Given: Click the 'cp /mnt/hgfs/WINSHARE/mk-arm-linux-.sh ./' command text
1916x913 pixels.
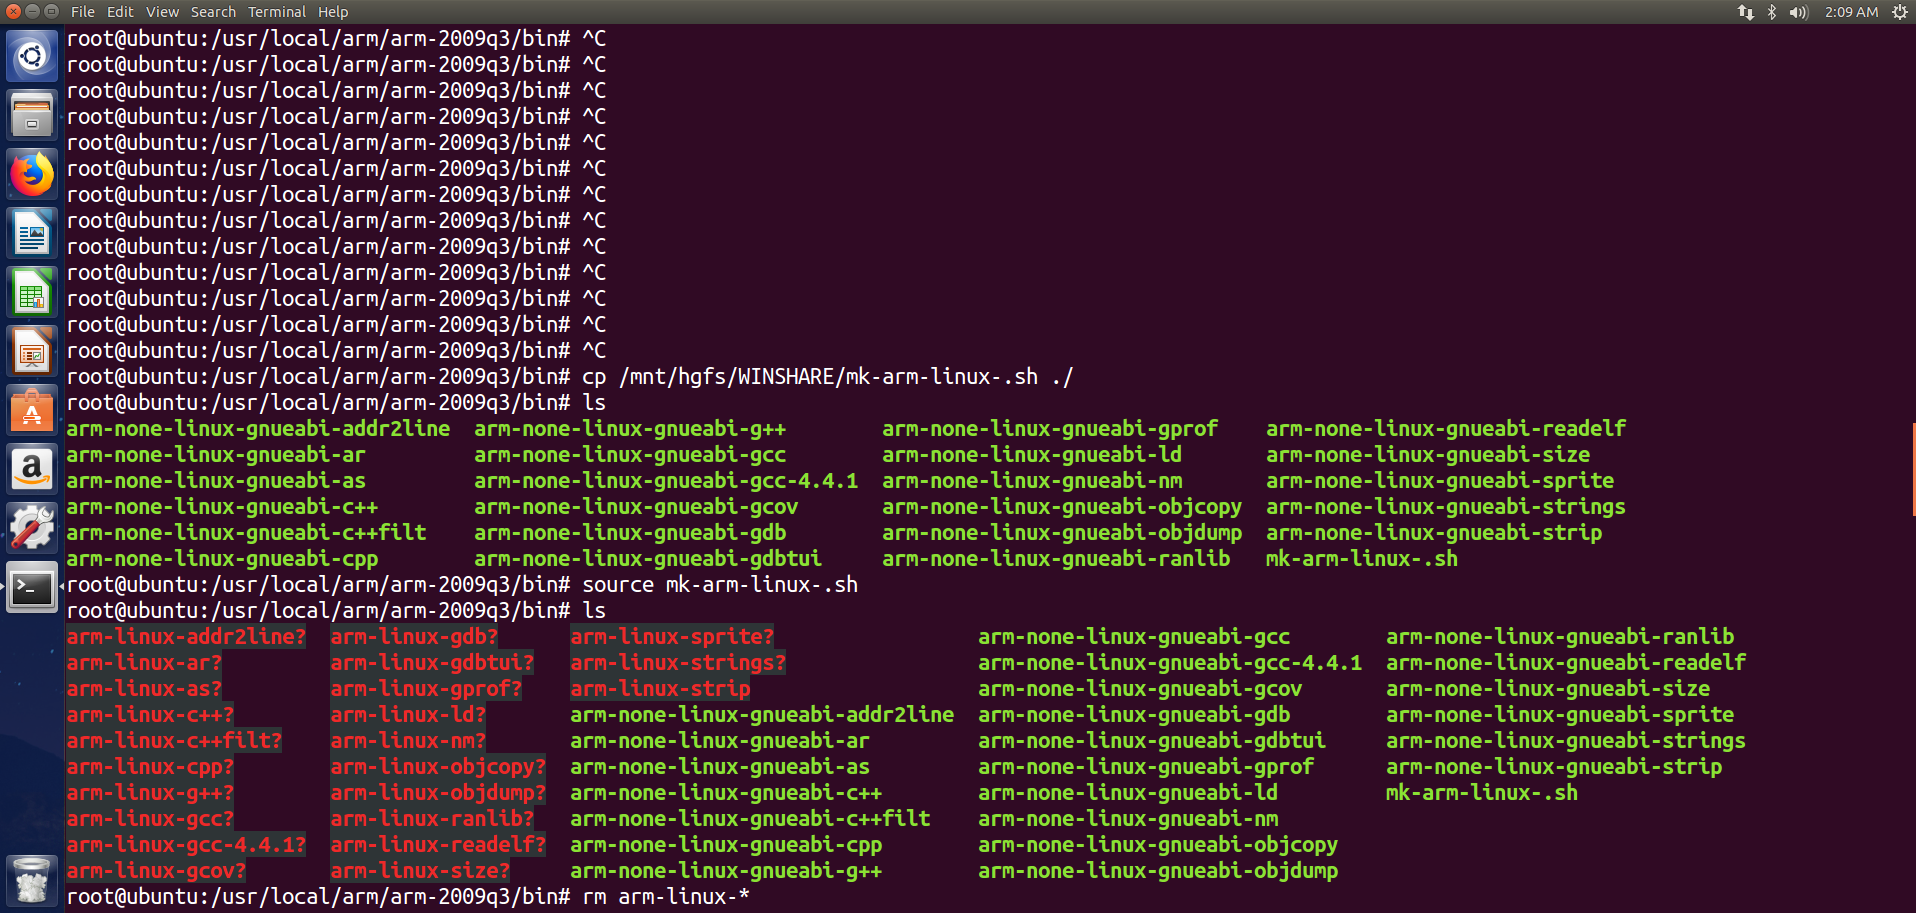Looking at the screenshot, I should tap(828, 377).
